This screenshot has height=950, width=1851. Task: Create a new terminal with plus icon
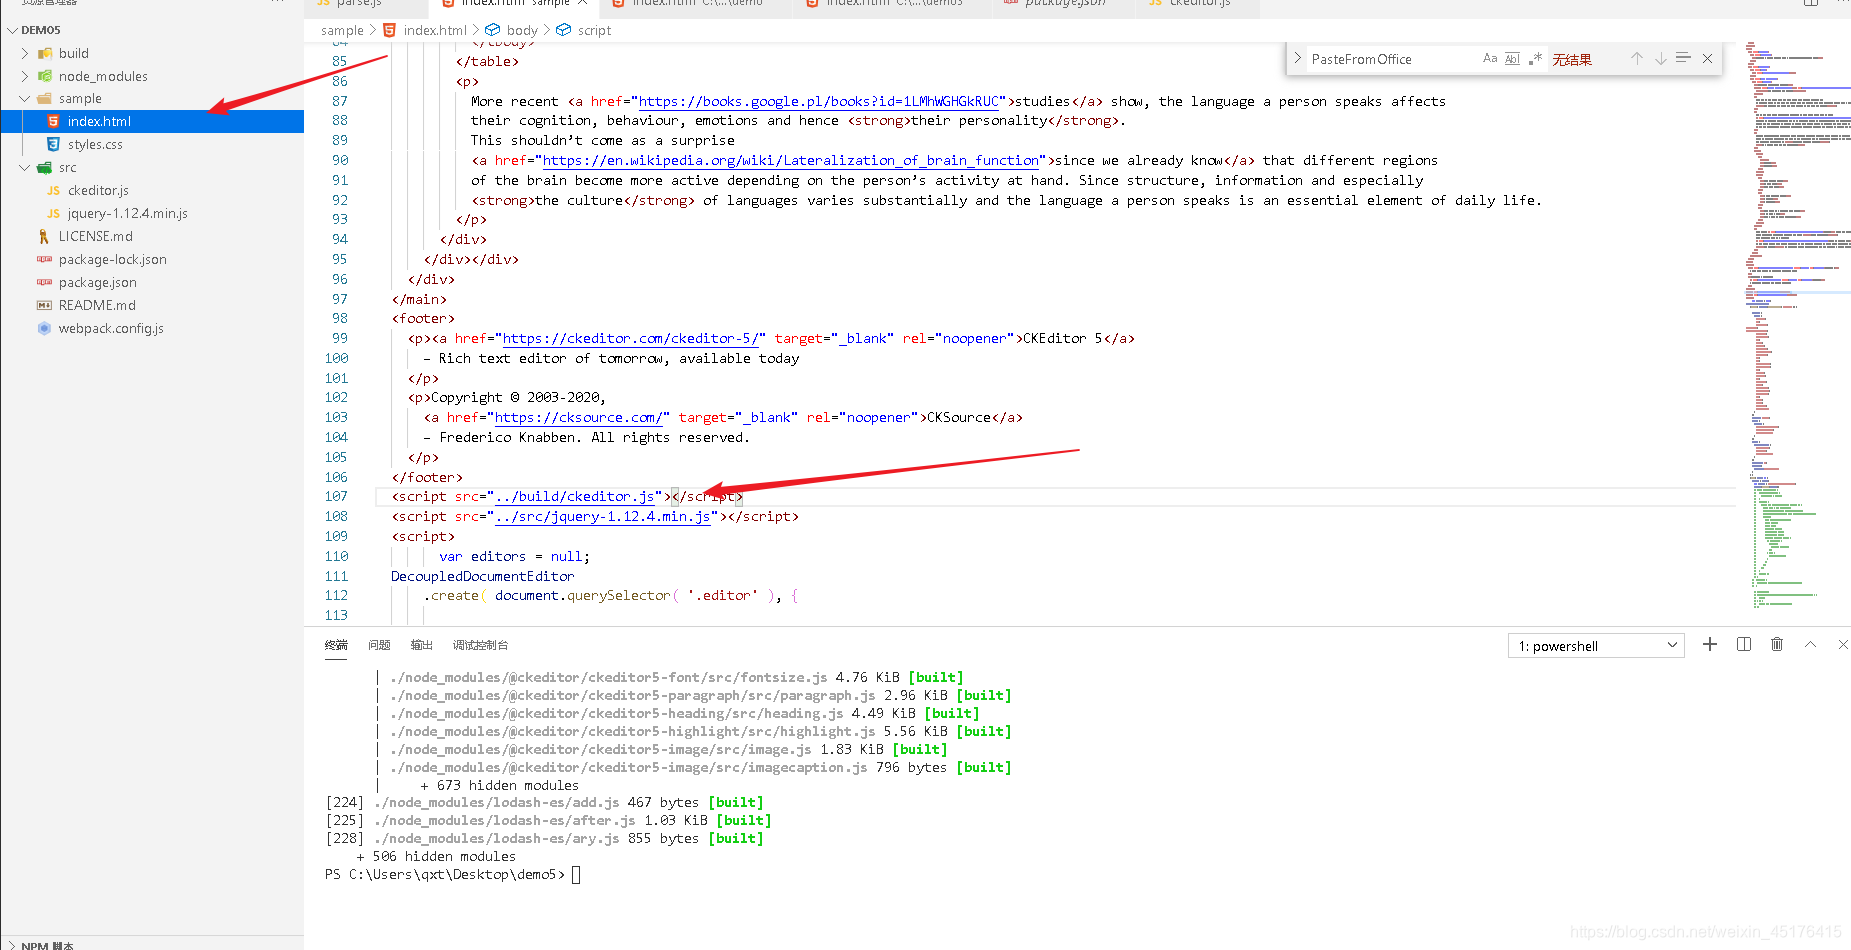[1710, 645]
